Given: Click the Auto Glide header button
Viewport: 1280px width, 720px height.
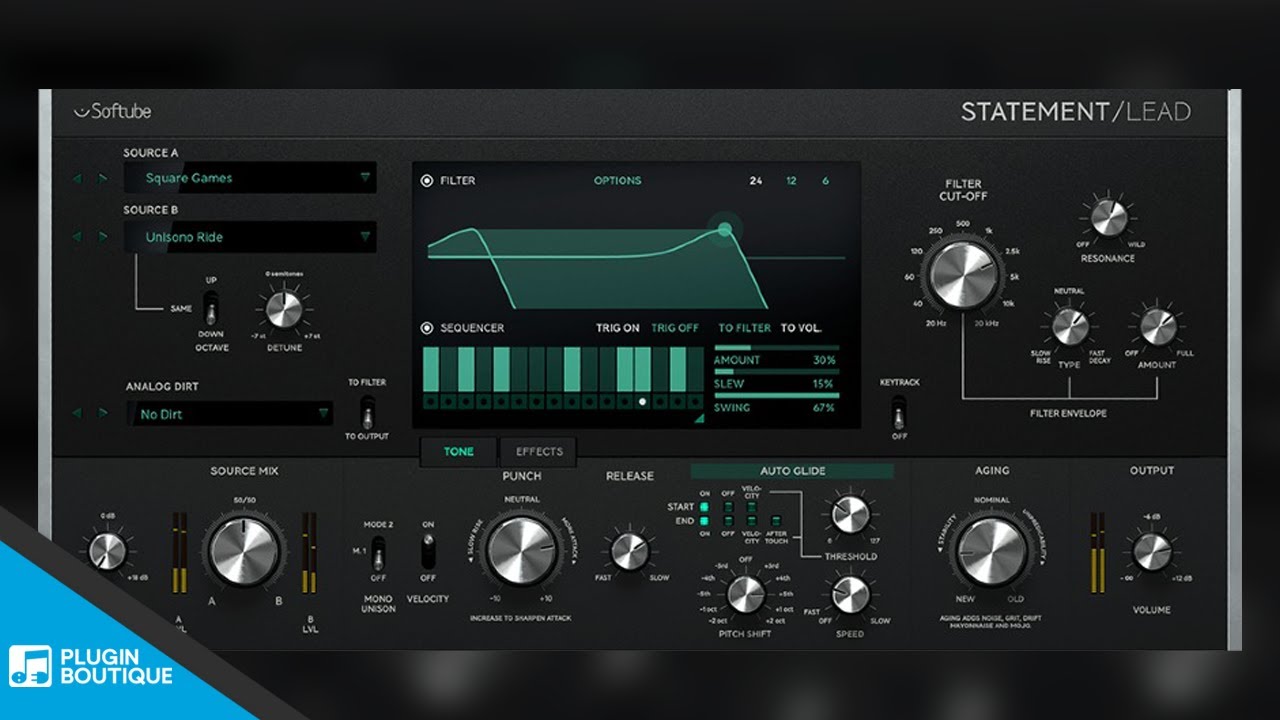Looking at the screenshot, I should click(x=792, y=471).
